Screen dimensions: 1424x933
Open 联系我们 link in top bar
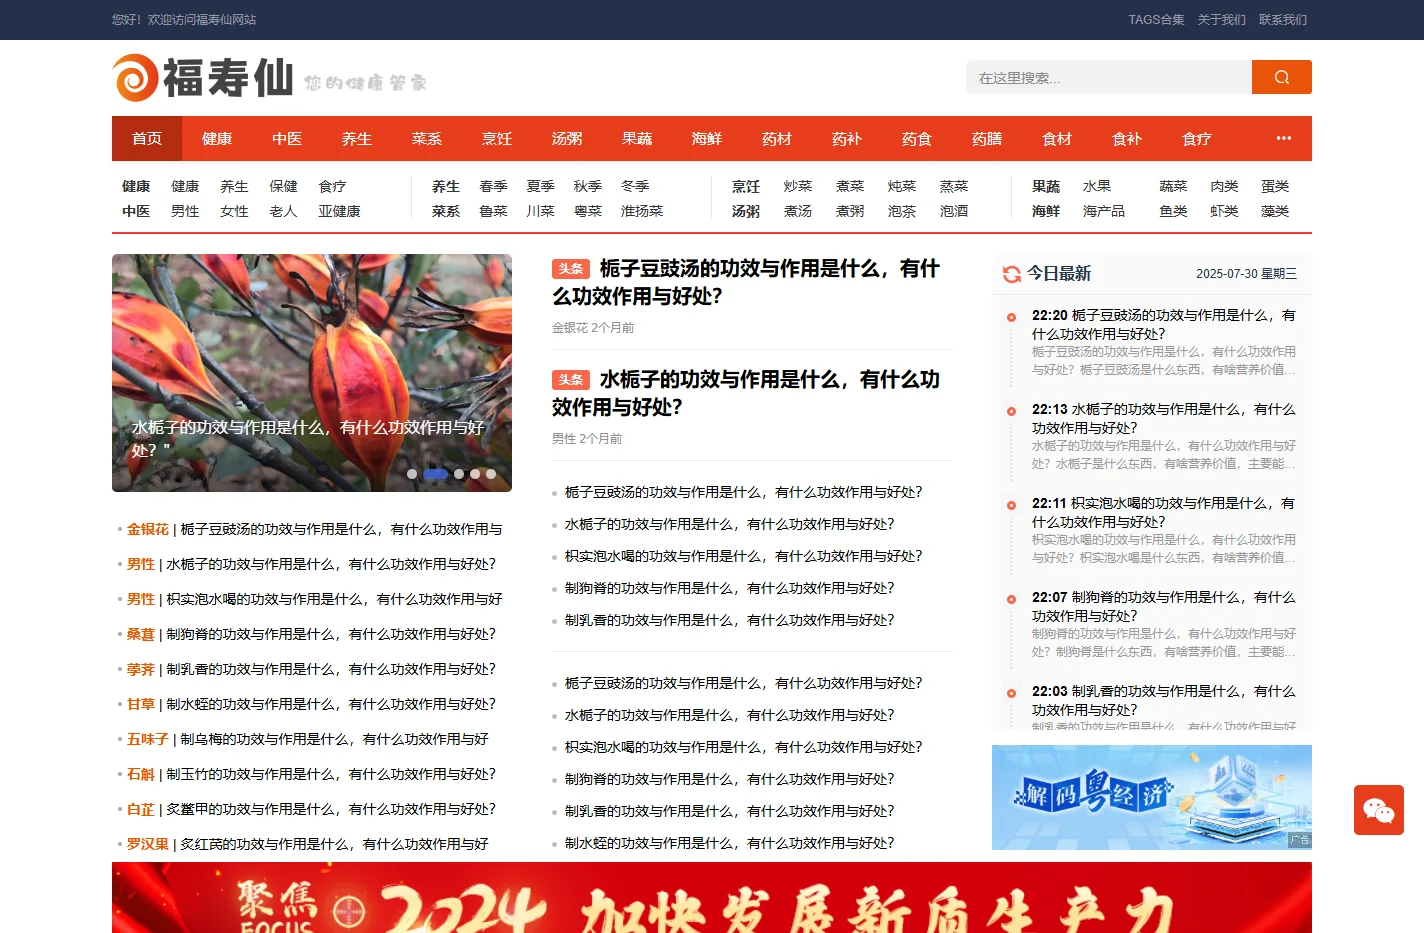pyautogui.click(x=1283, y=20)
